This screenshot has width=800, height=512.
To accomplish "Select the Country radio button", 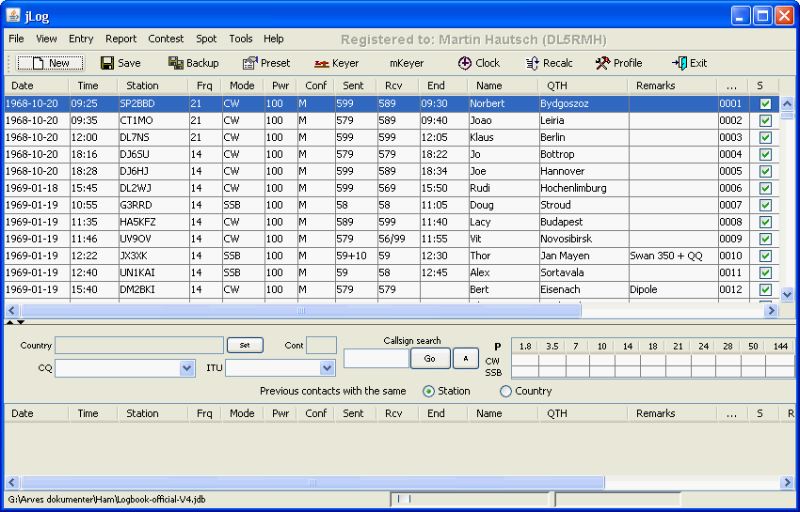I will (505, 391).
